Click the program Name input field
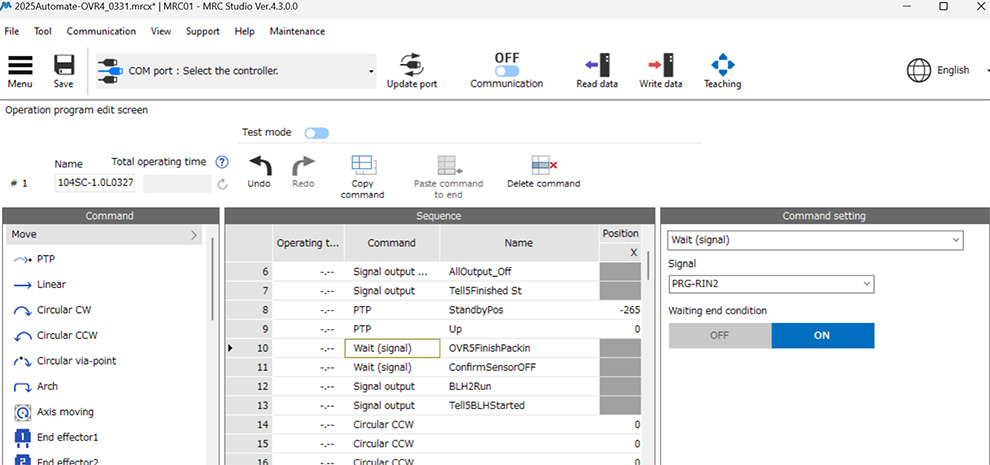The height and width of the screenshot is (465, 990). coord(95,184)
